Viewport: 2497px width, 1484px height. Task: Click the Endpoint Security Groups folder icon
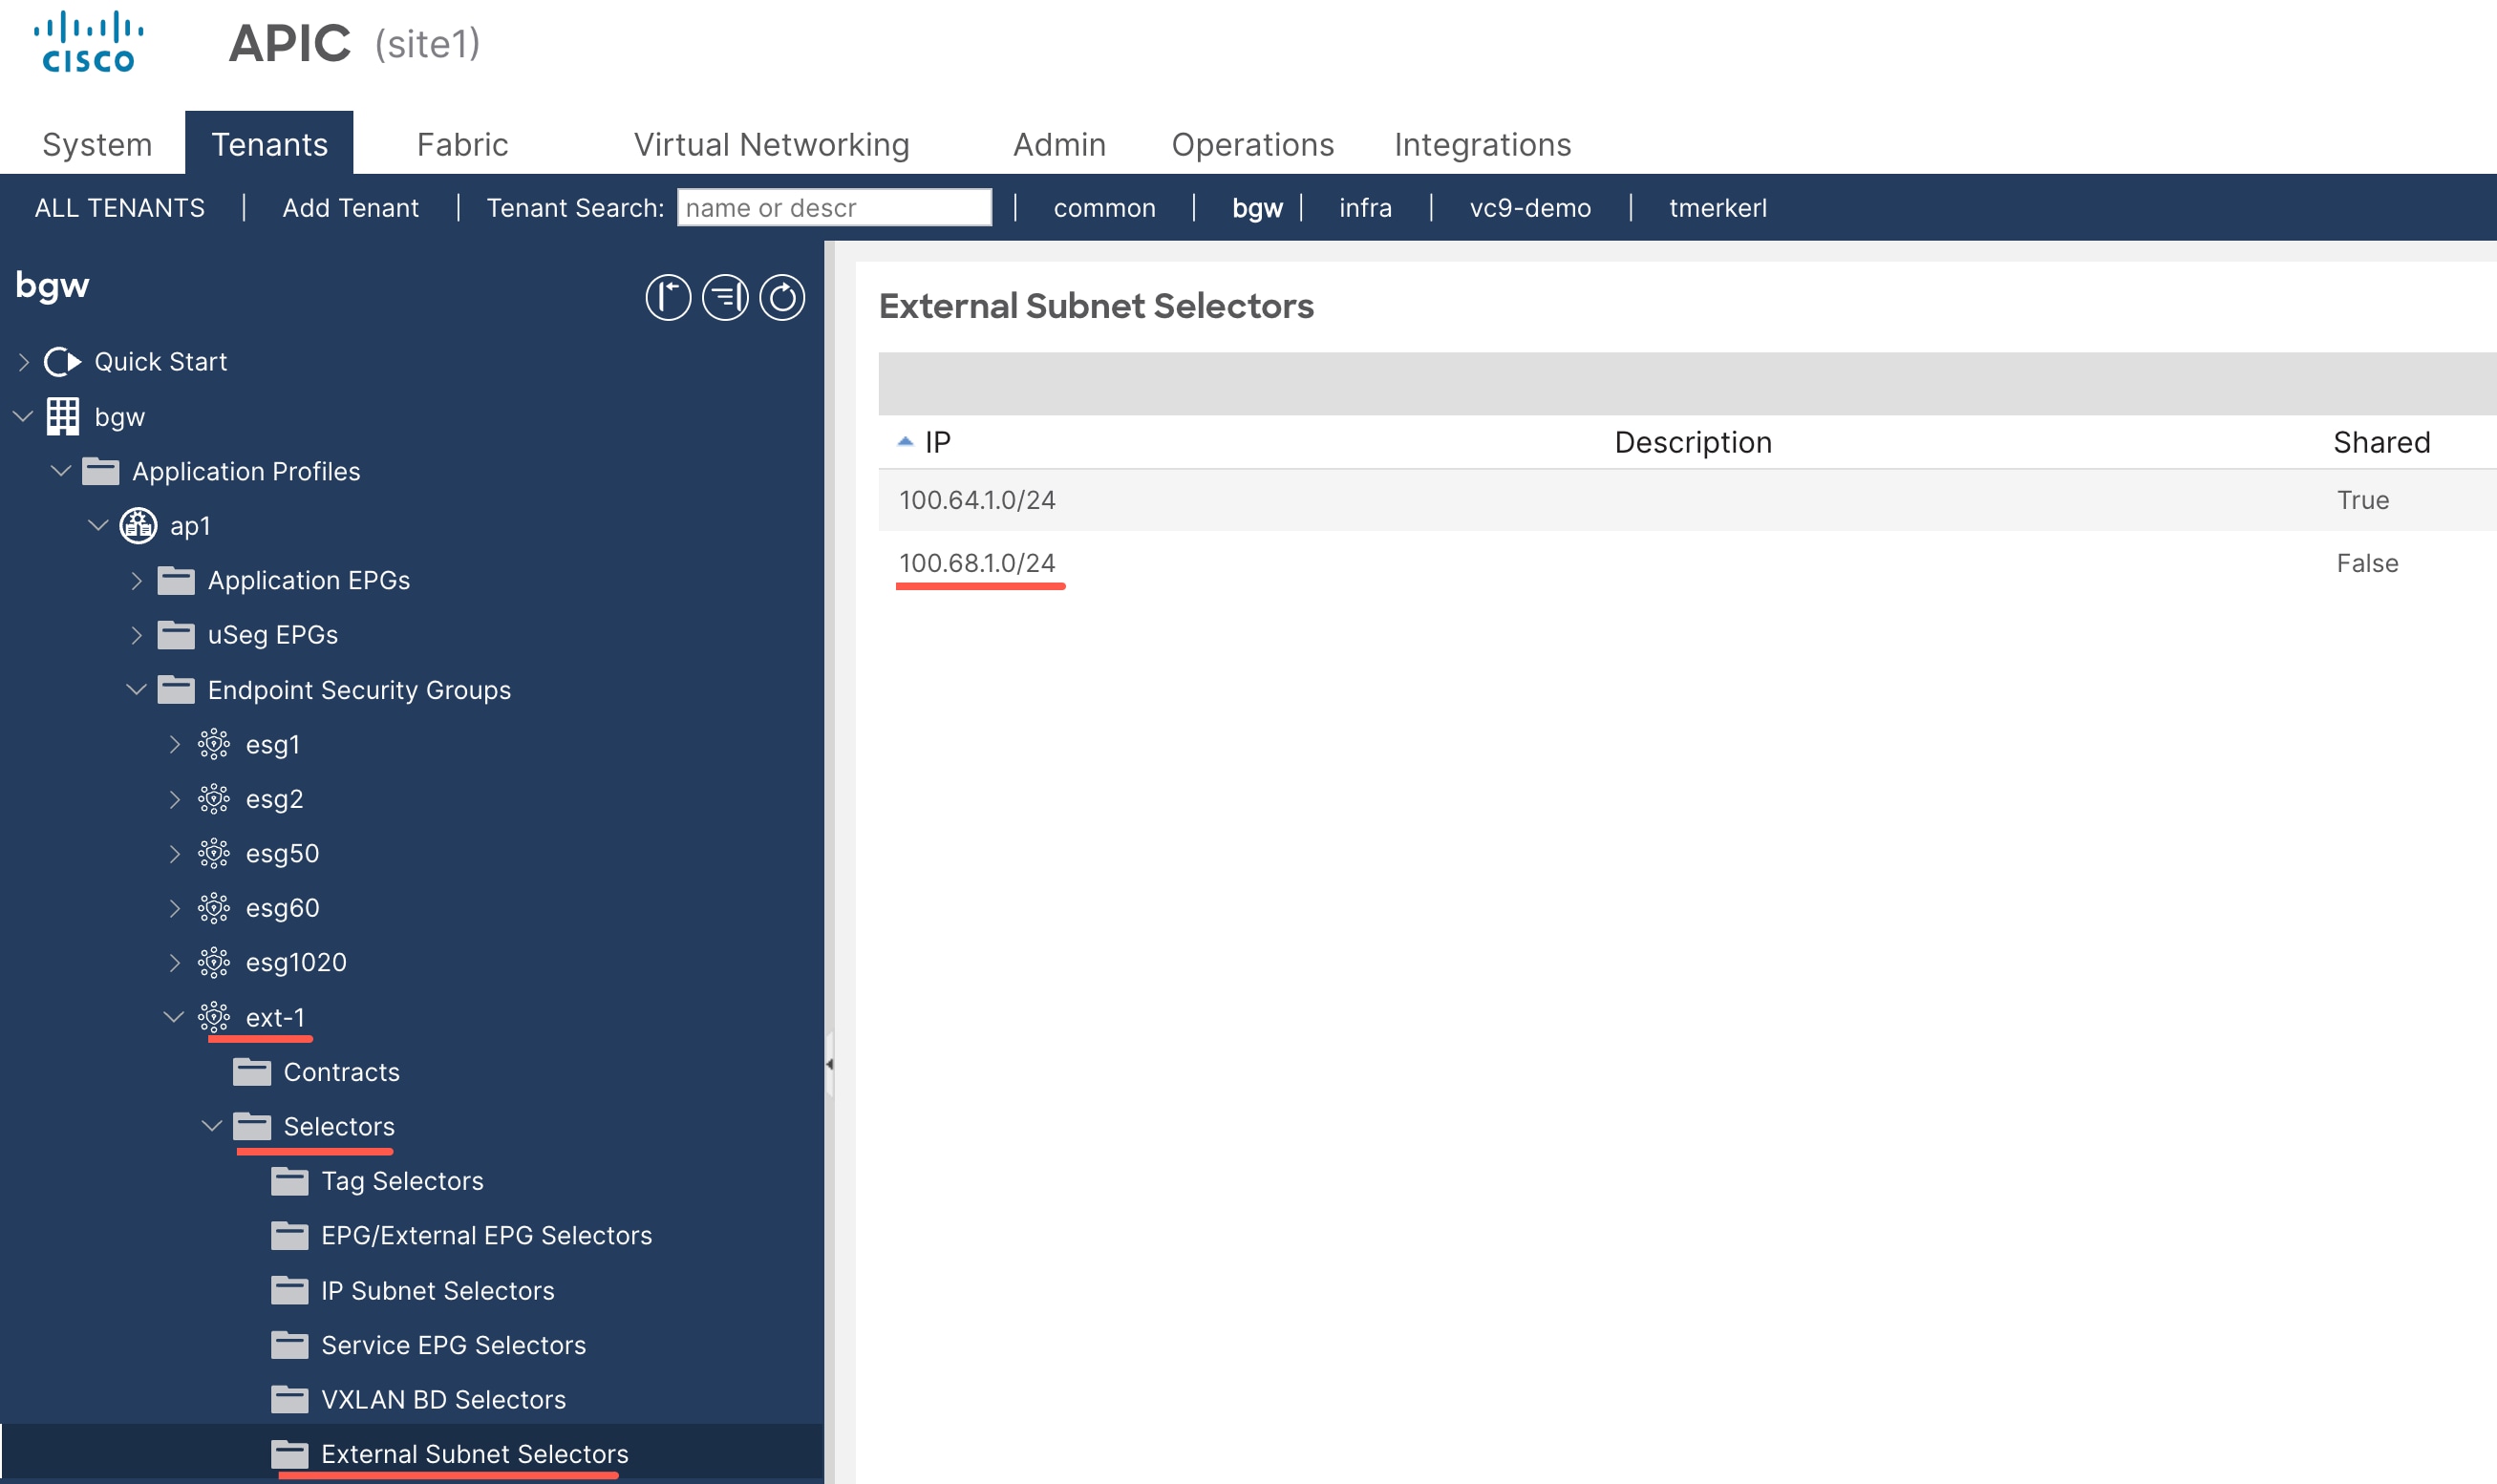(x=176, y=689)
